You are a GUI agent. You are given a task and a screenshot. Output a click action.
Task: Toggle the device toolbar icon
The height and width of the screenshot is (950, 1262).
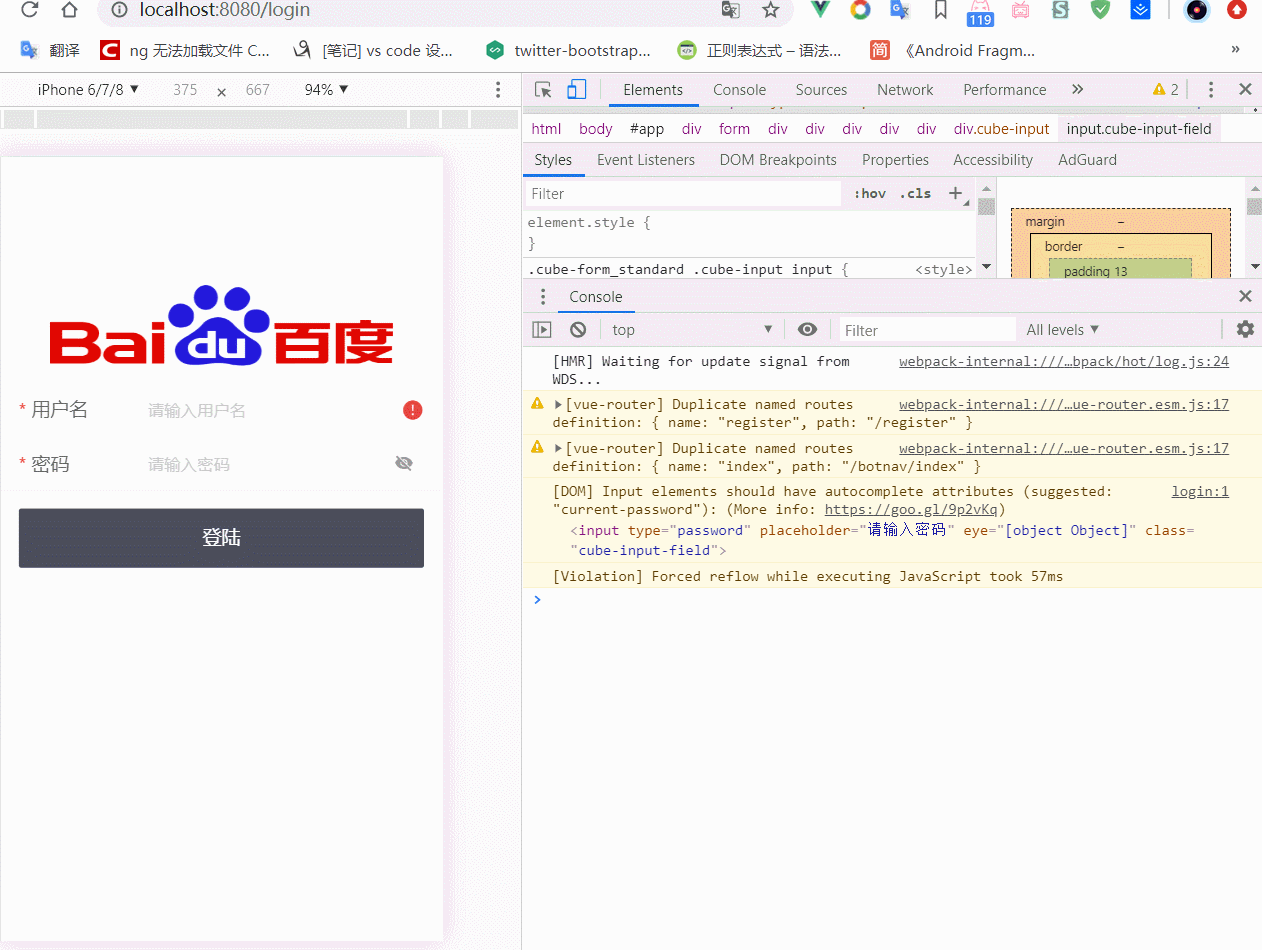coord(577,90)
